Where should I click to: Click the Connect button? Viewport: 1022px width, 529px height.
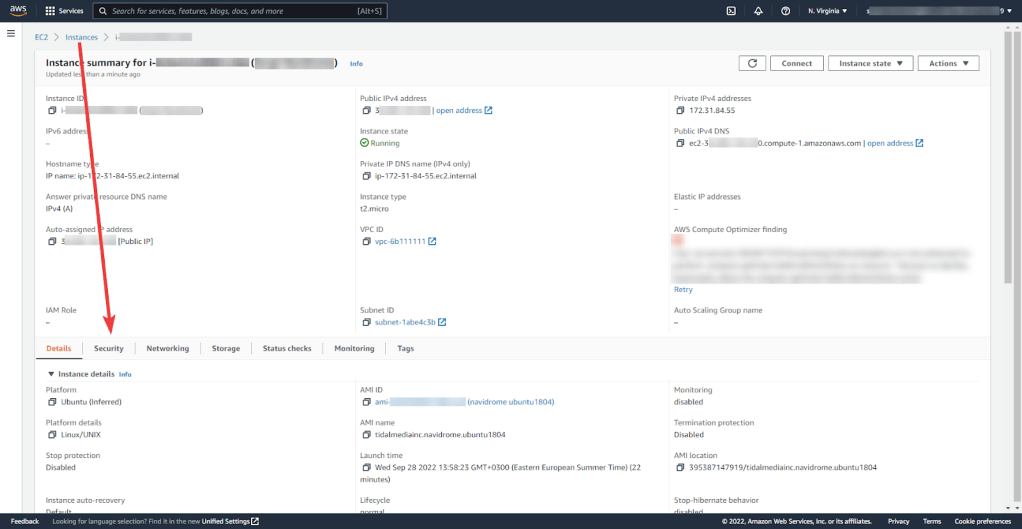click(x=796, y=63)
